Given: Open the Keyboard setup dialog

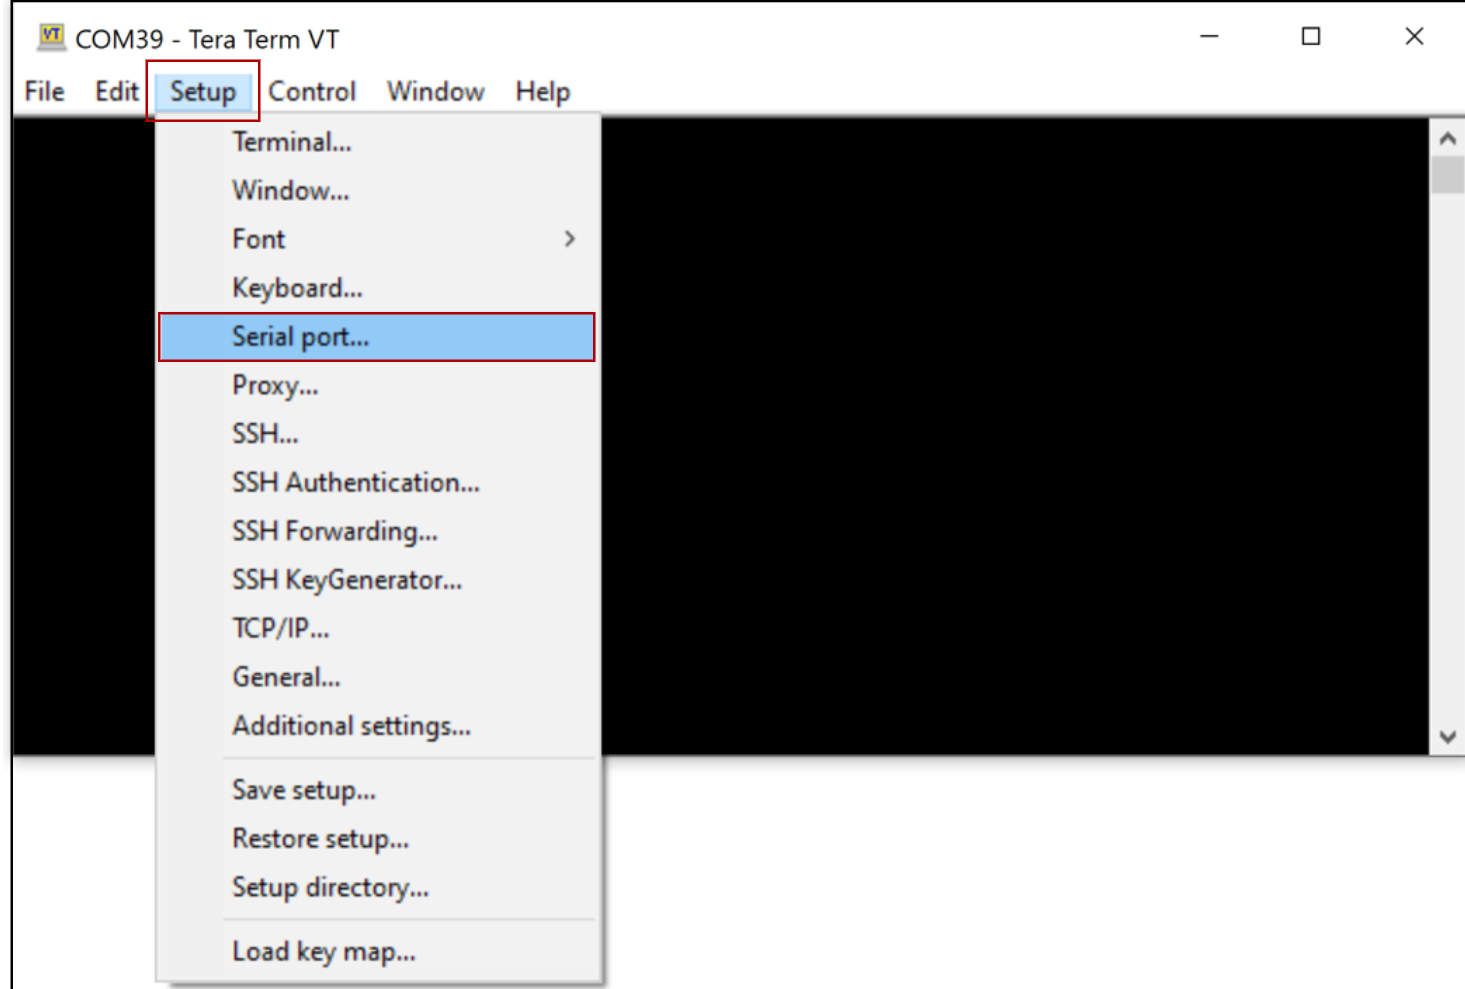Looking at the screenshot, I should pyautogui.click(x=297, y=287).
